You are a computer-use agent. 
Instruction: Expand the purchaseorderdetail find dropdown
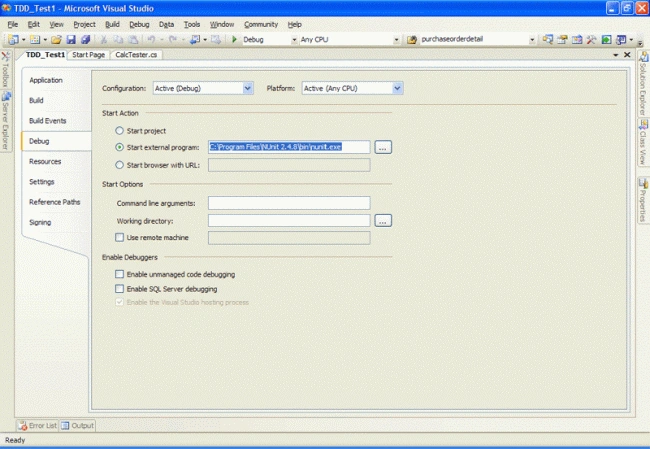[532, 40]
